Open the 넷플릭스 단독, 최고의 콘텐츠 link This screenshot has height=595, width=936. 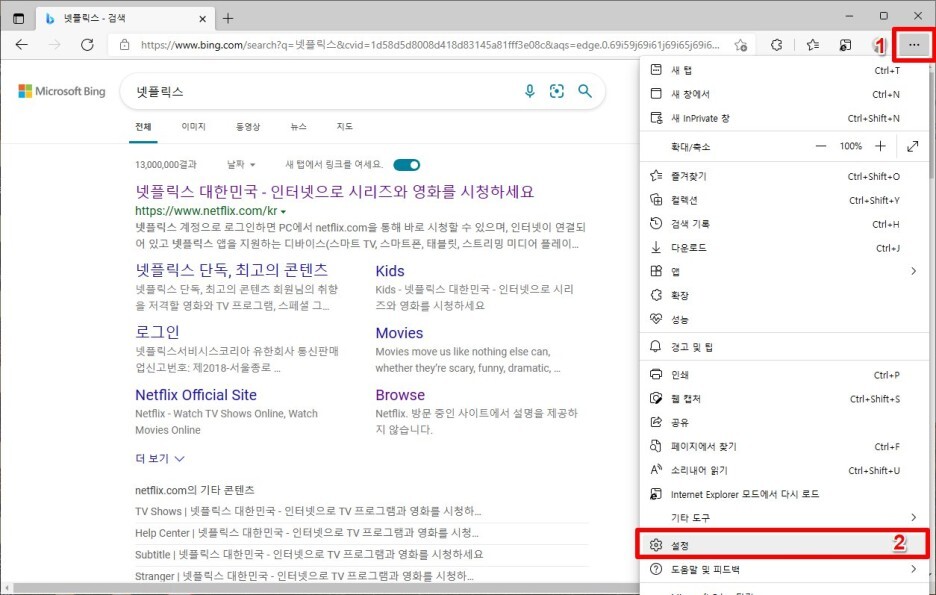(x=232, y=270)
